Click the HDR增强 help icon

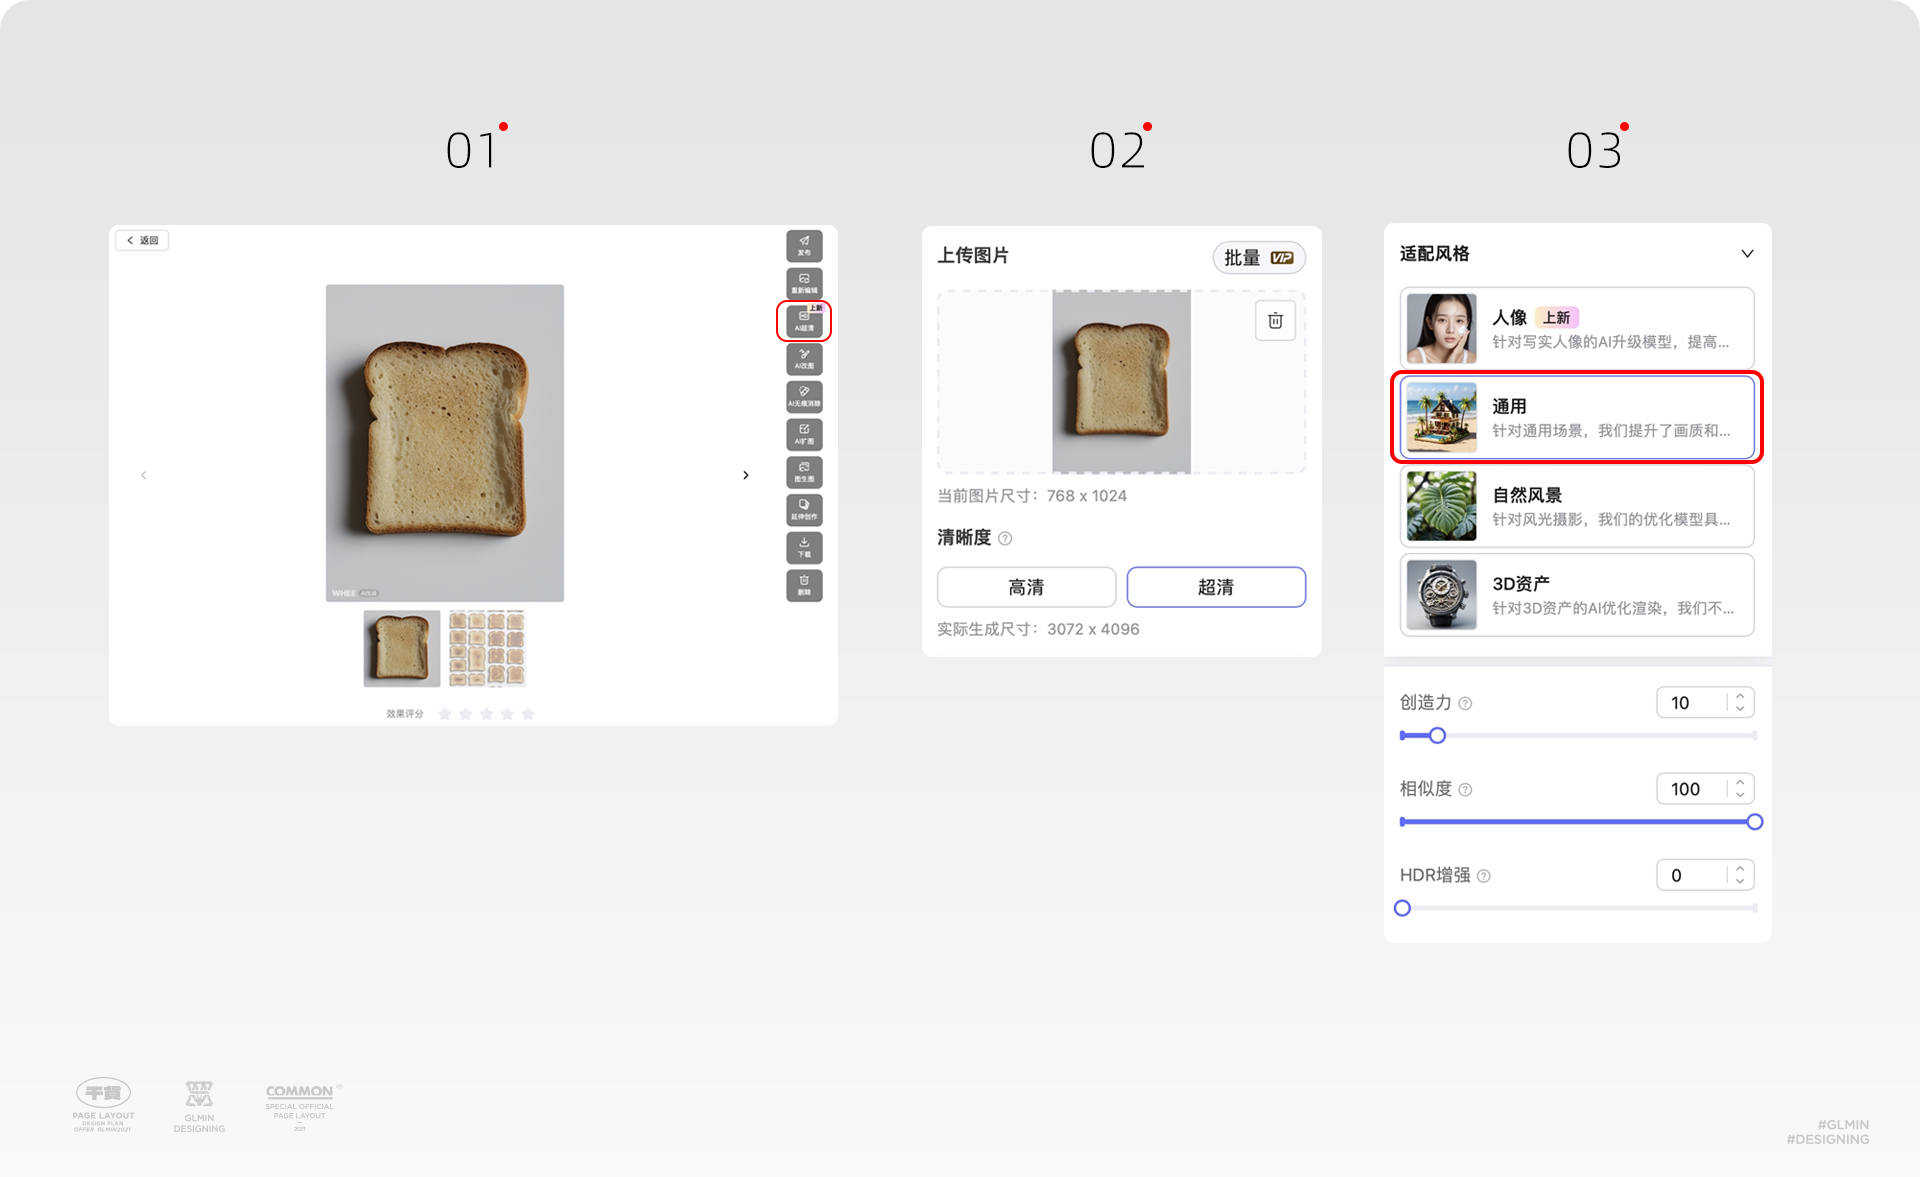click(x=1484, y=876)
